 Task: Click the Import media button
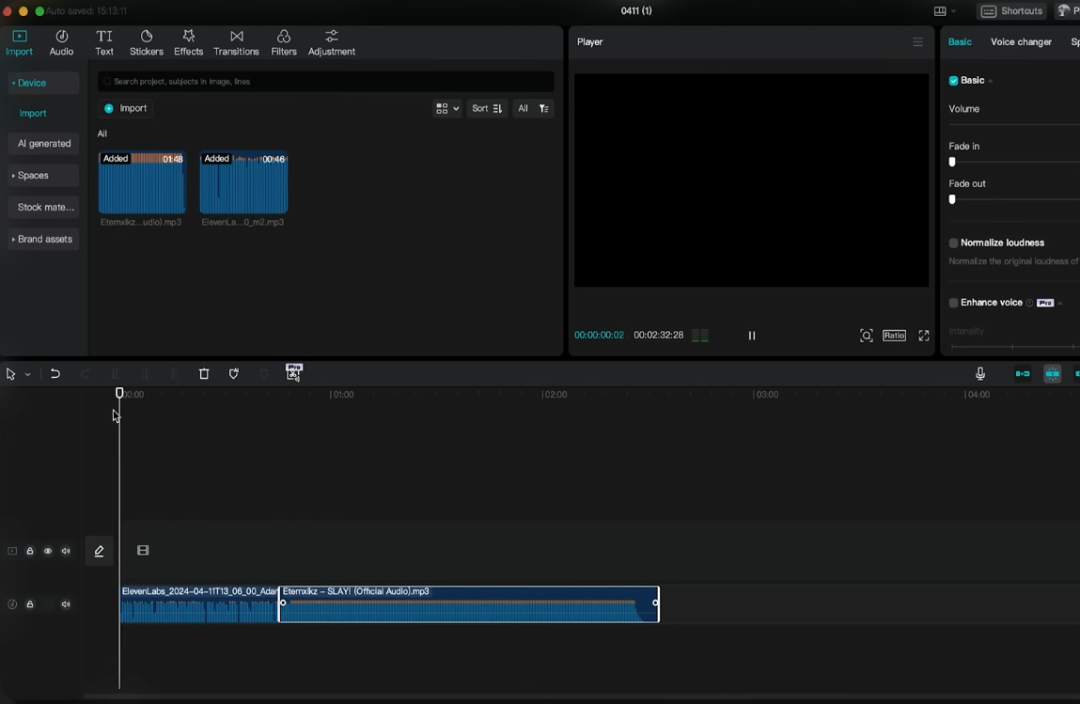tap(125, 109)
